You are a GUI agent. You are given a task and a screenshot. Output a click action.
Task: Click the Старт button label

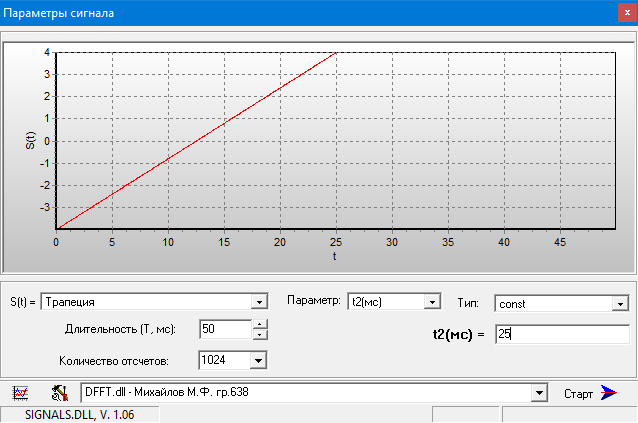[x=579, y=393]
